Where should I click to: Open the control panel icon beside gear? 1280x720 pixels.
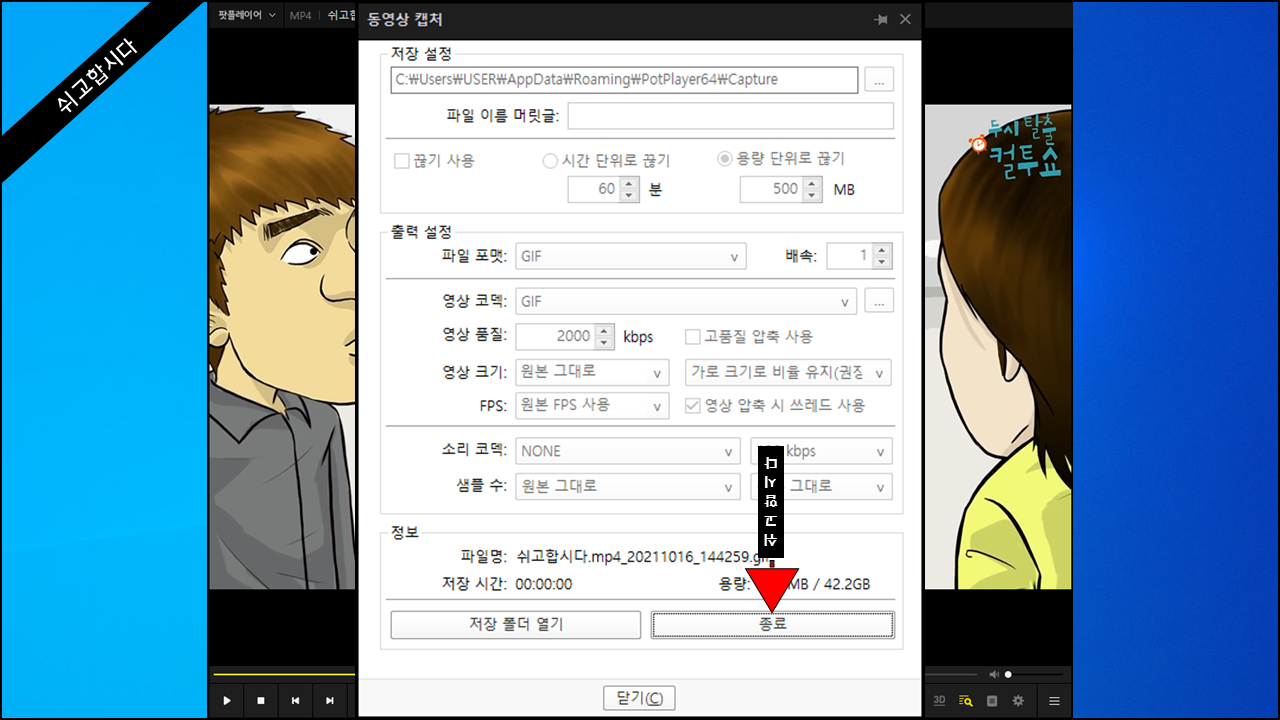992,701
